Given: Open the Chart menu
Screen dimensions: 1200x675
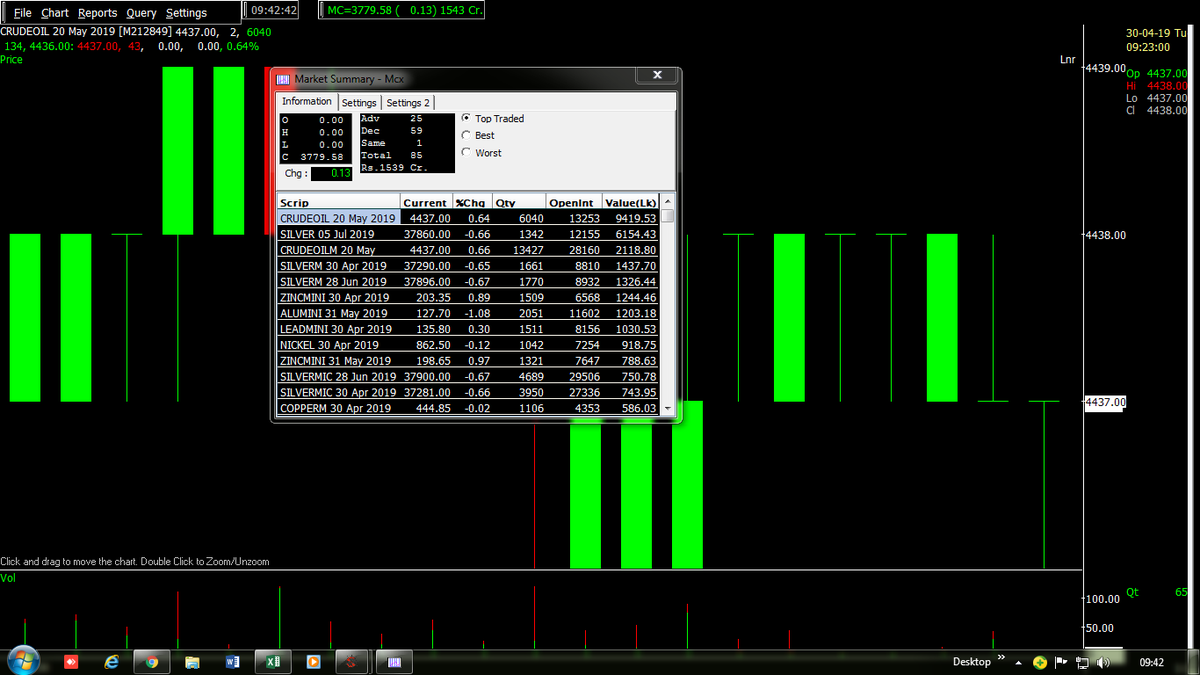Looking at the screenshot, I should tap(55, 13).
